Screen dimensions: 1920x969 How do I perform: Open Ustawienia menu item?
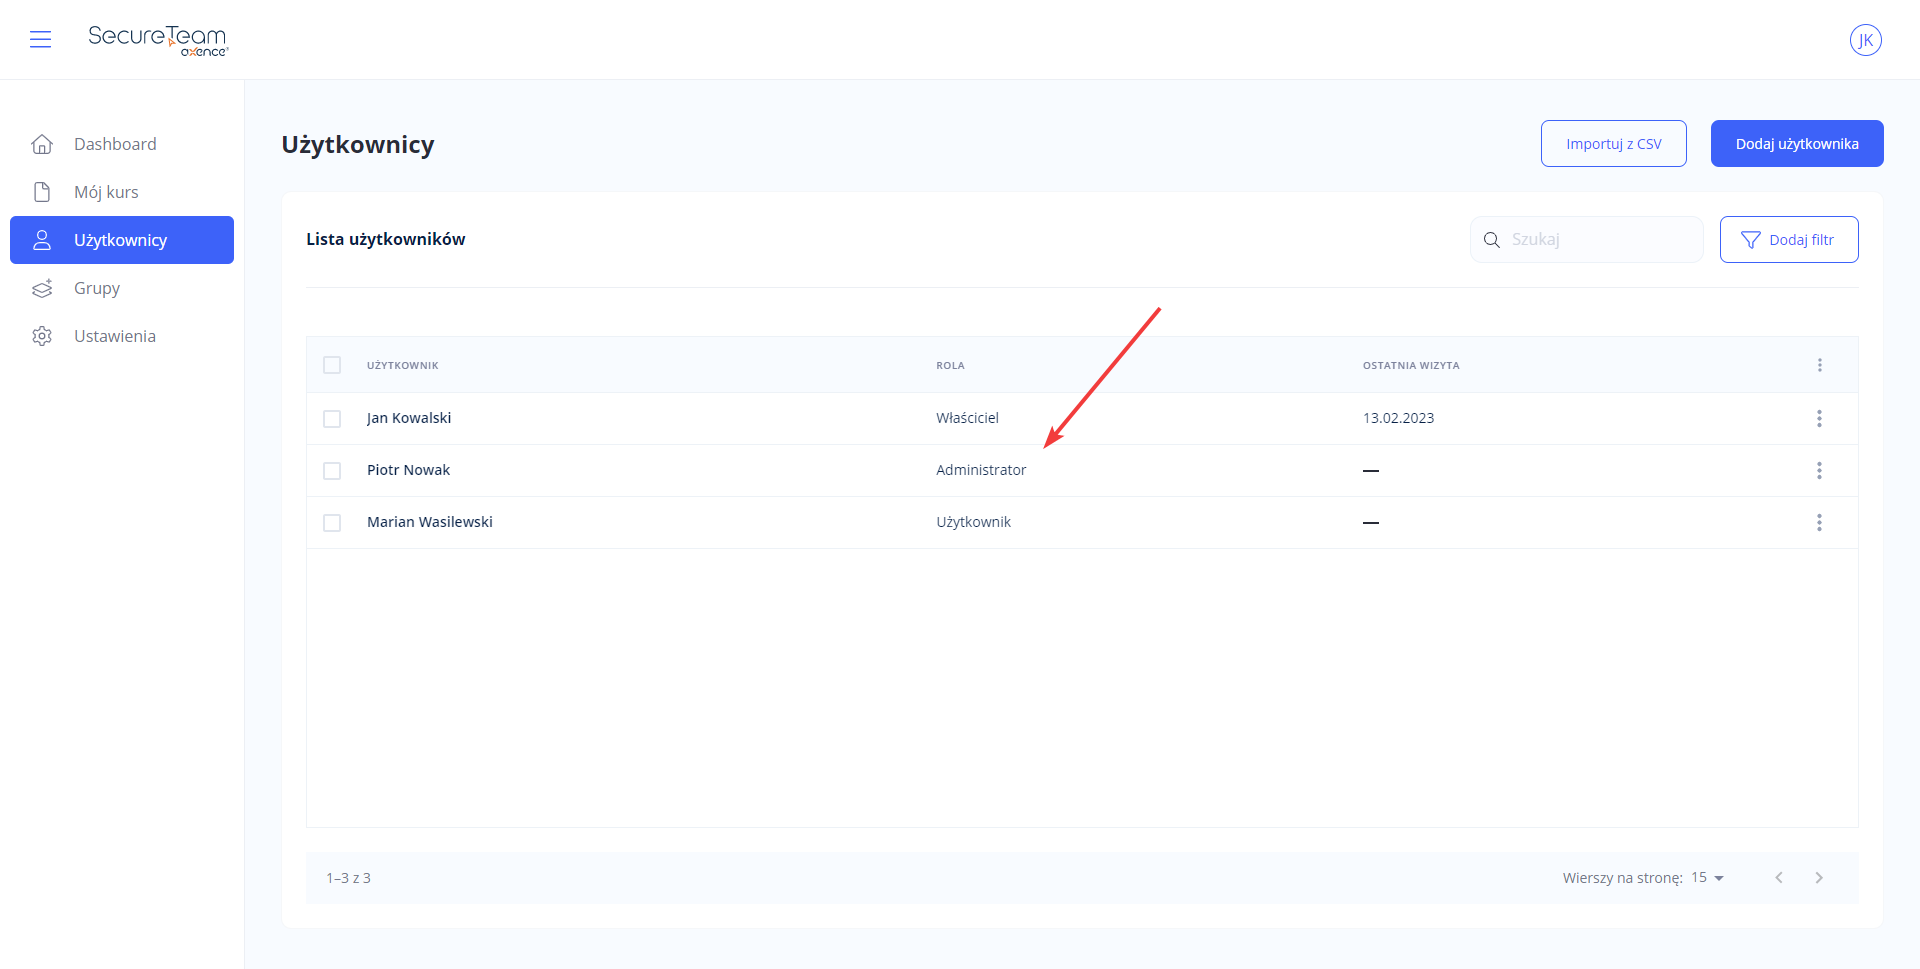(122, 336)
